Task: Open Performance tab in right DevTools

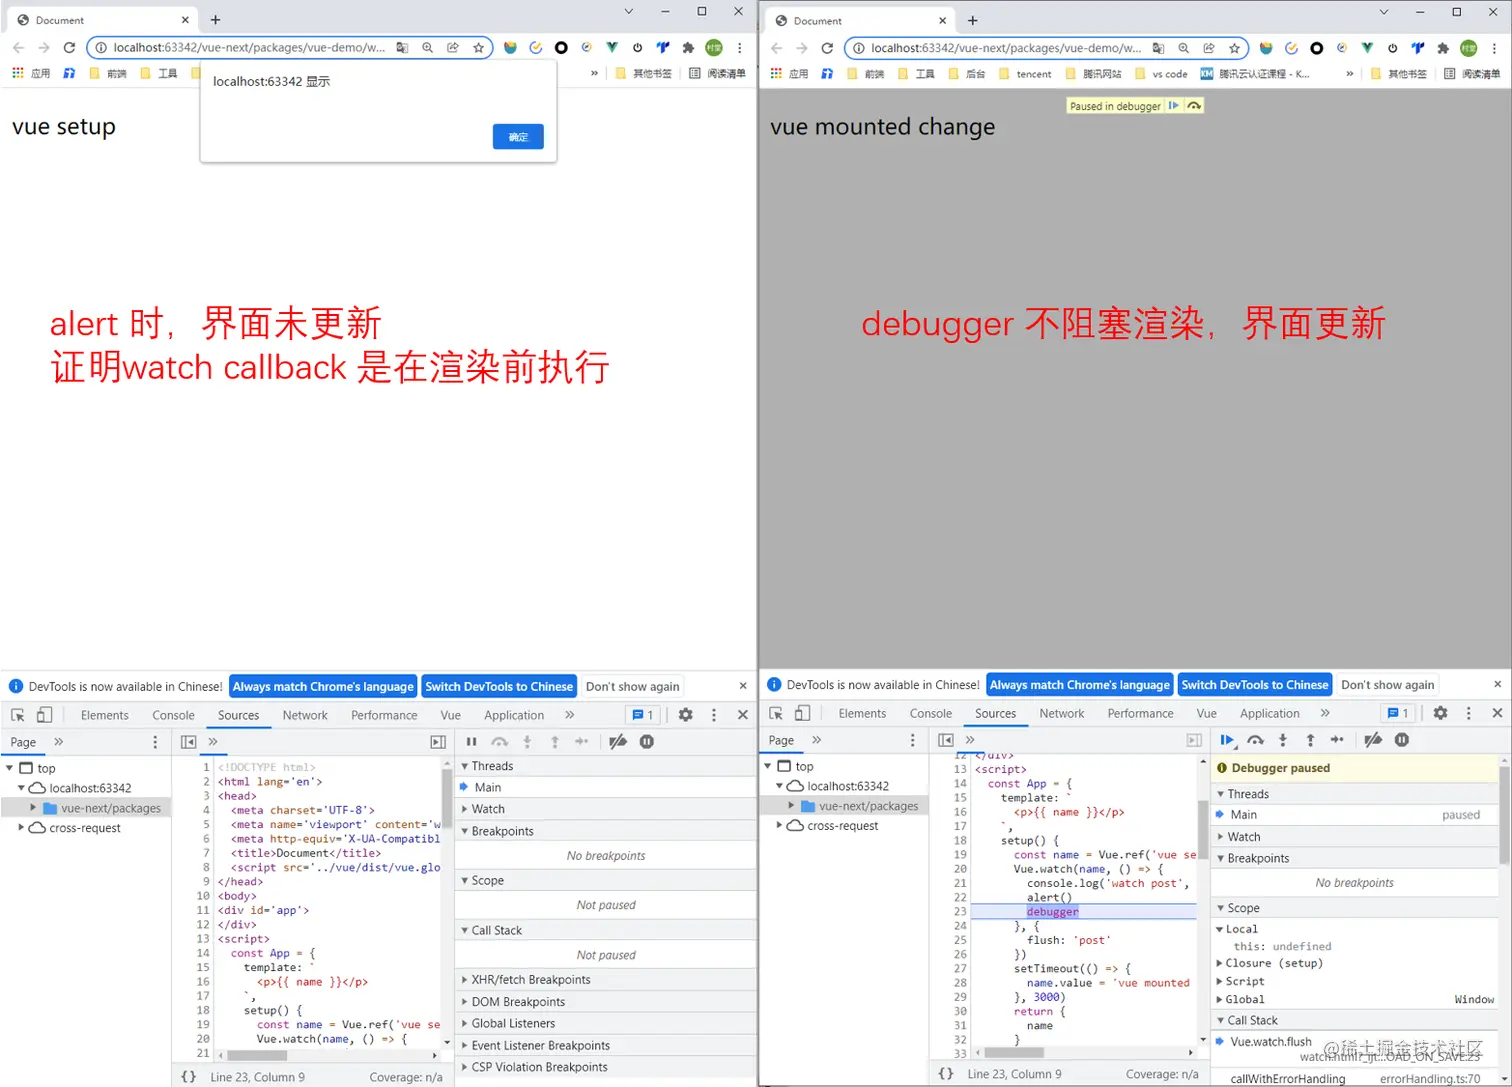Action: coord(1140,713)
